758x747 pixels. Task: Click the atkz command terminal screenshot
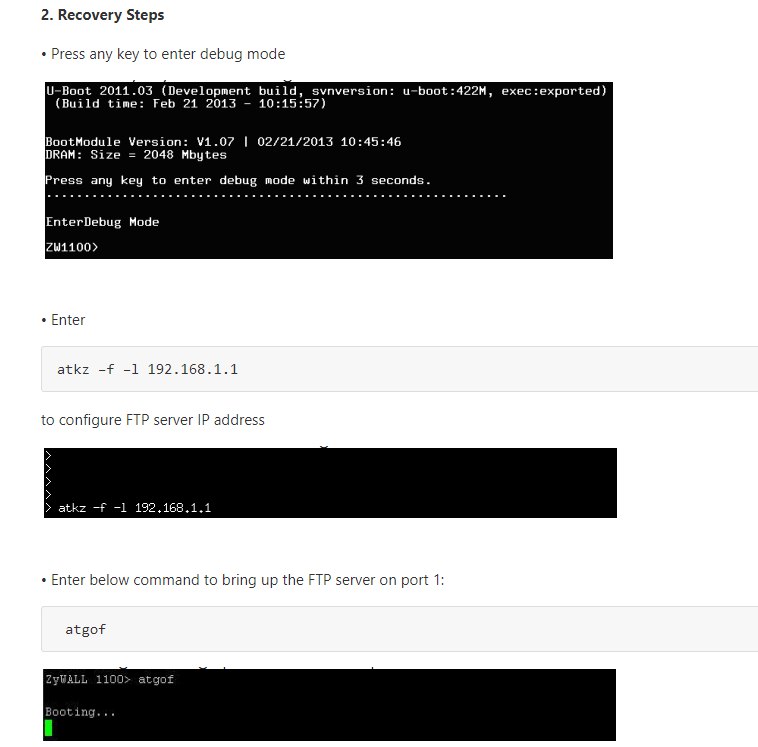pyautogui.click(x=330, y=483)
